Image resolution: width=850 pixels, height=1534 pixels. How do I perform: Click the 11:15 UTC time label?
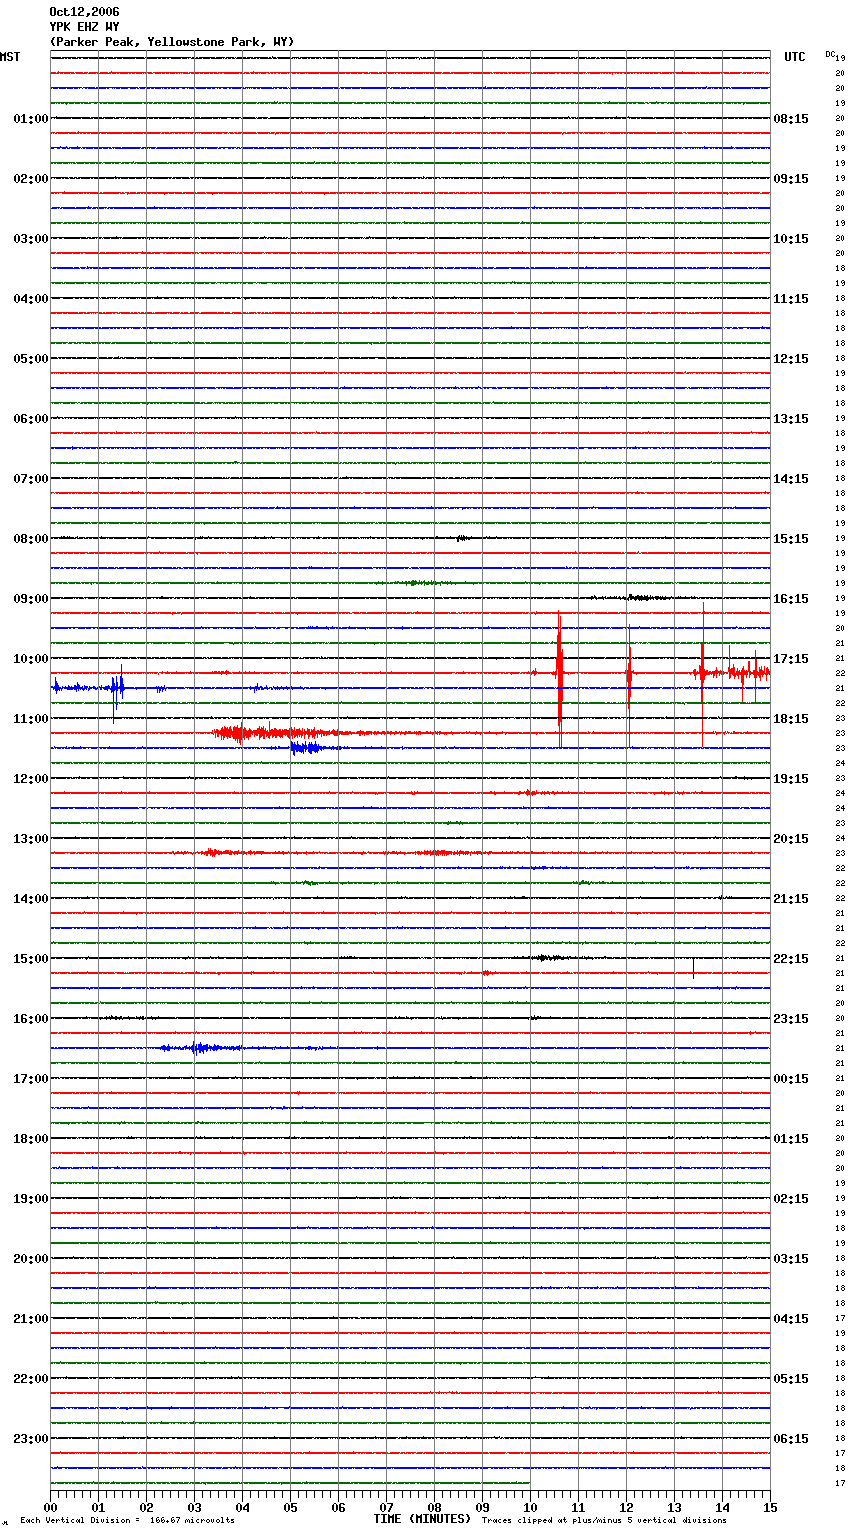(791, 299)
